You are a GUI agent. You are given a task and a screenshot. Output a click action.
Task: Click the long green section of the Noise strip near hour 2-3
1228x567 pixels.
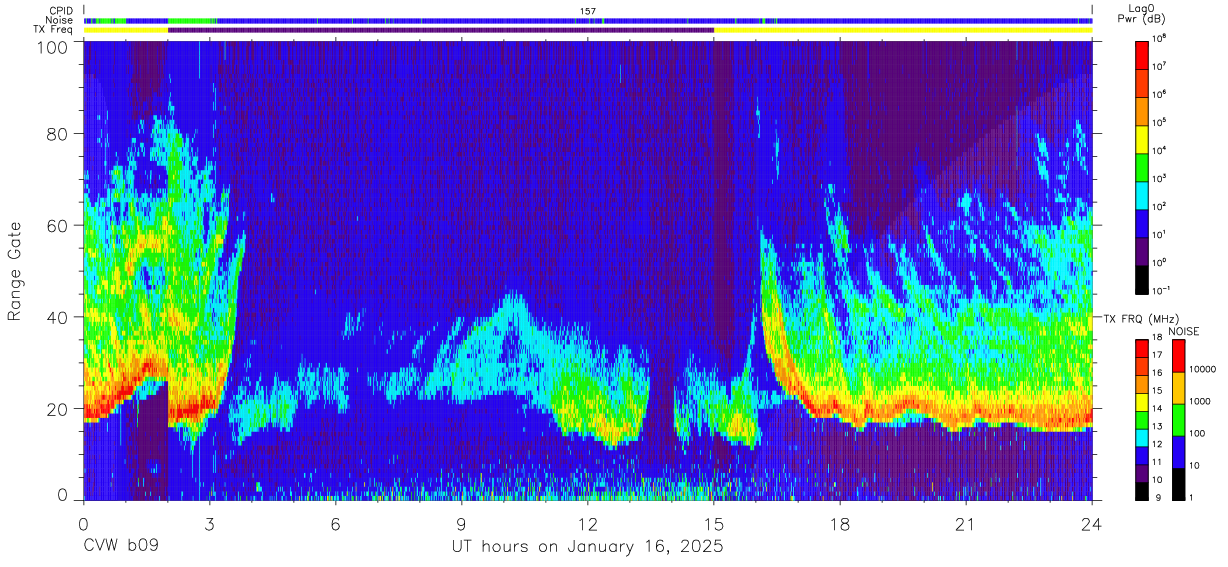tap(193, 20)
